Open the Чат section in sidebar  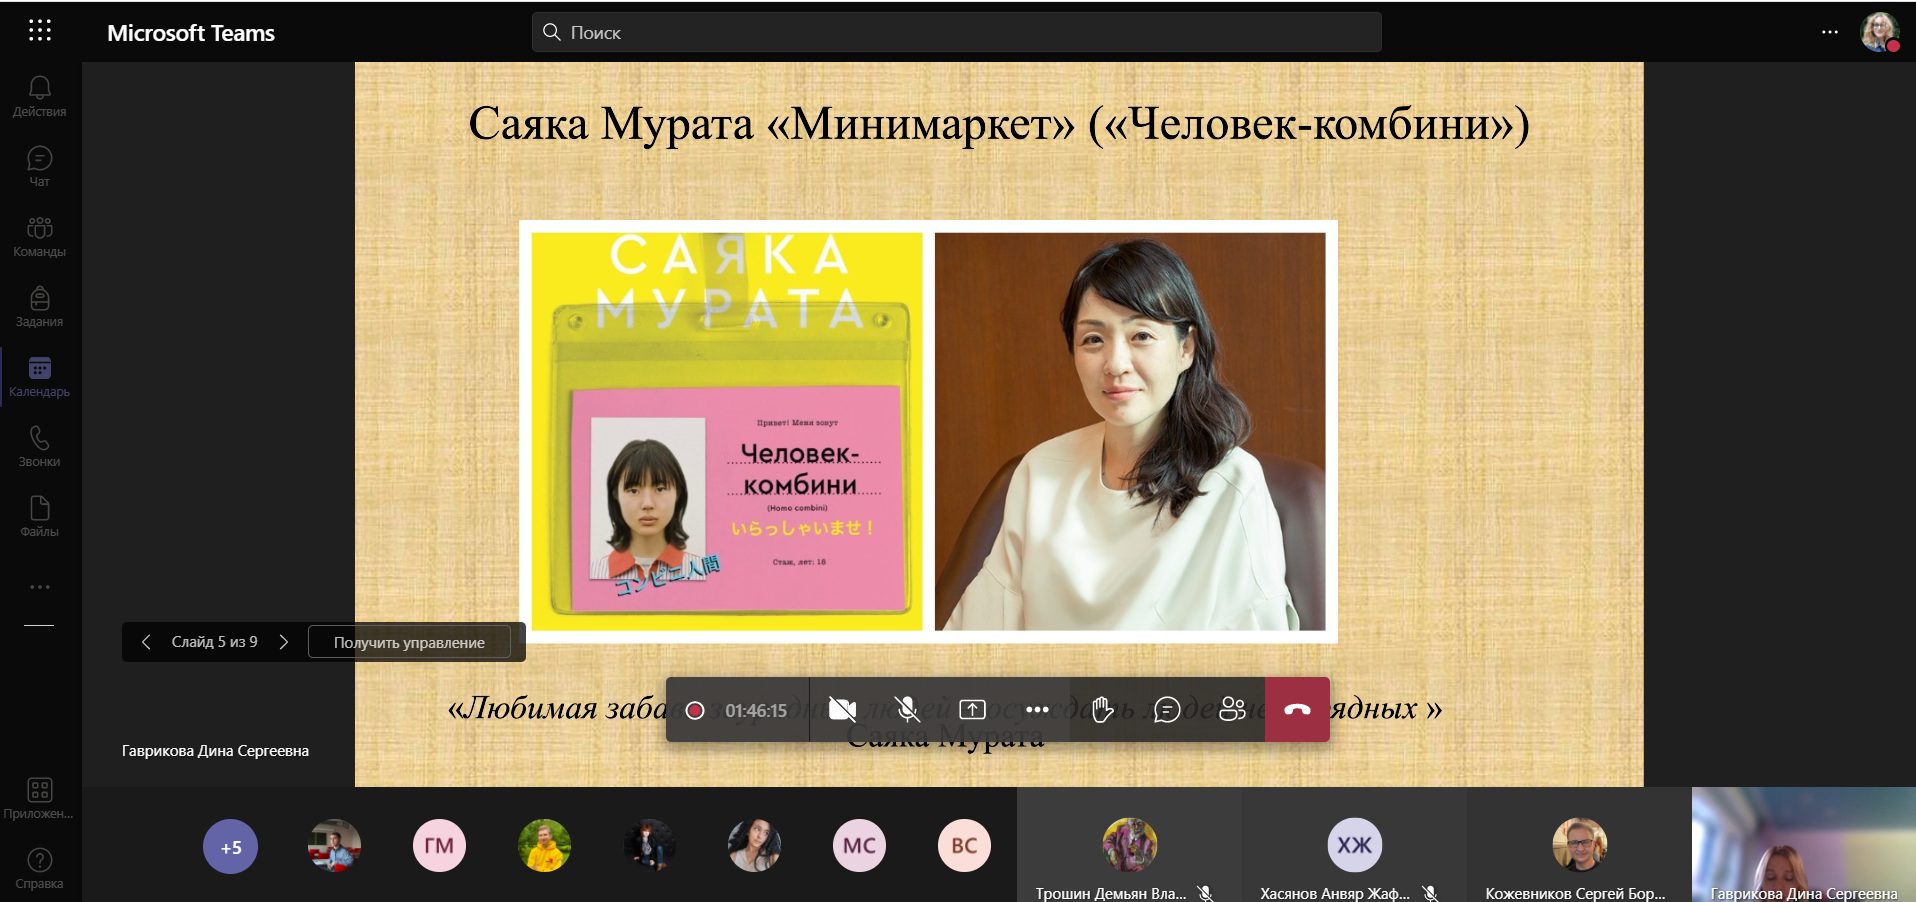pyautogui.click(x=40, y=166)
